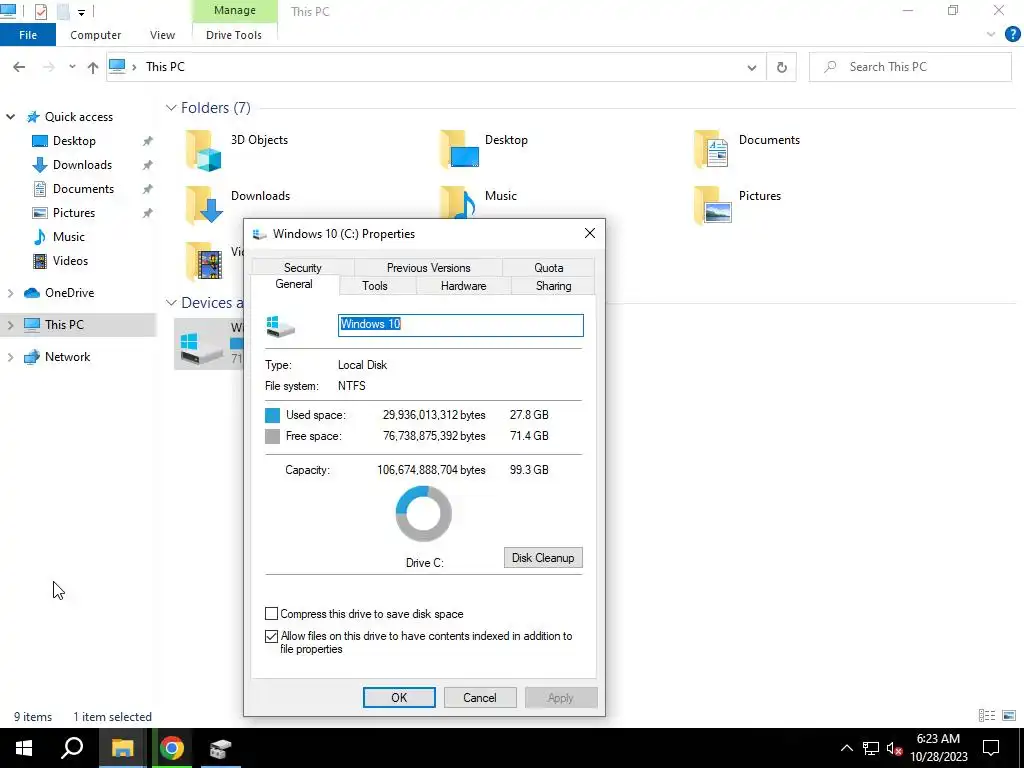Open Explorer Help question mark icon
This screenshot has height=768, width=1024.
[x=1012, y=35]
